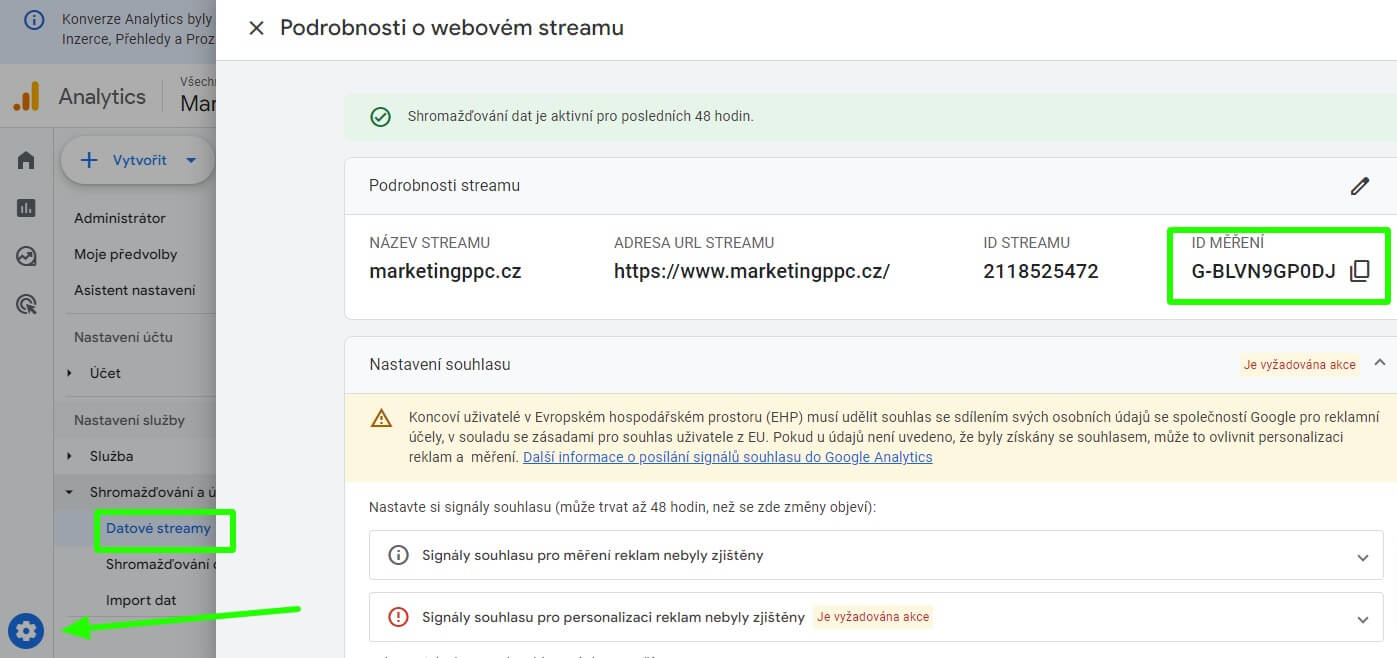This screenshot has height=658, width=1397.
Task: Click the pencil edit icon for stream details
Action: tap(1359, 186)
